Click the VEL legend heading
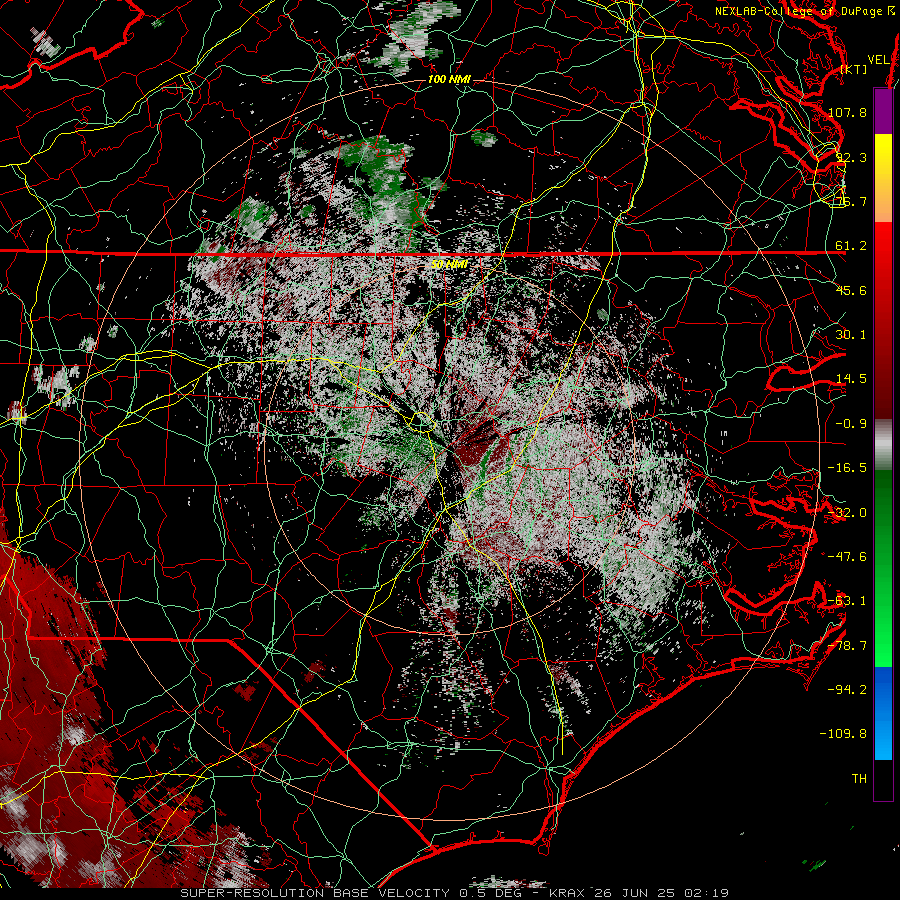The height and width of the screenshot is (900, 900). pyautogui.click(x=879, y=60)
